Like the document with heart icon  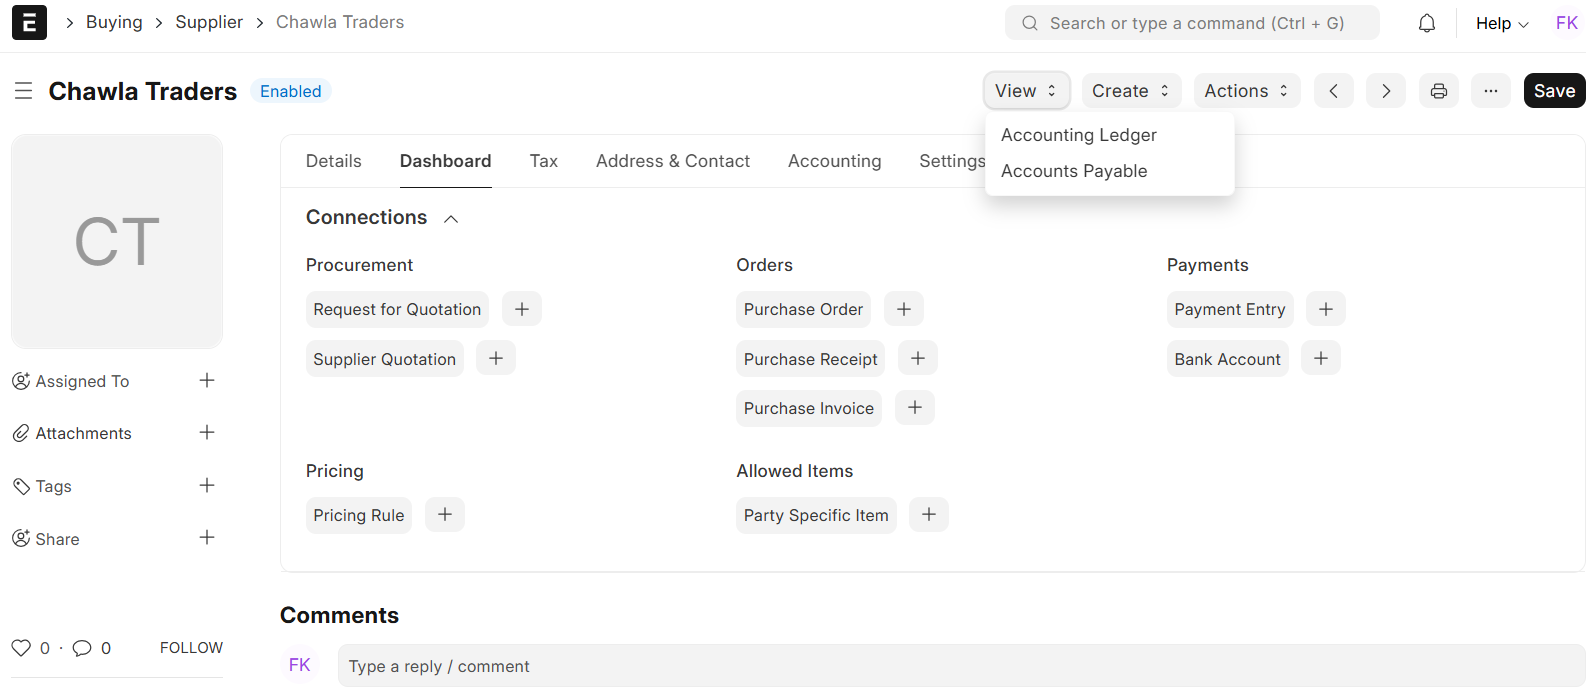click(x=21, y=648)
